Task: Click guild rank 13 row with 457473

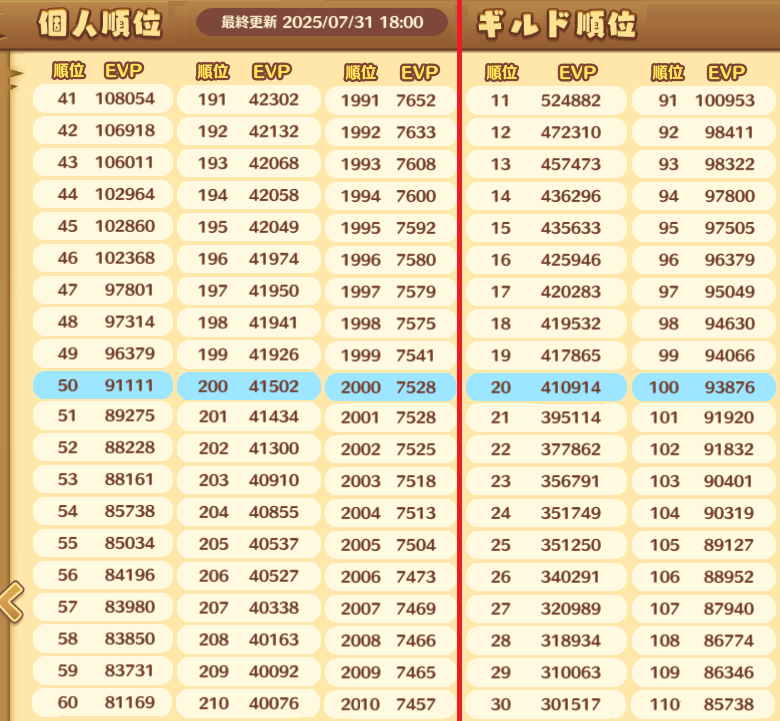Action: click(x=546, y=164)
